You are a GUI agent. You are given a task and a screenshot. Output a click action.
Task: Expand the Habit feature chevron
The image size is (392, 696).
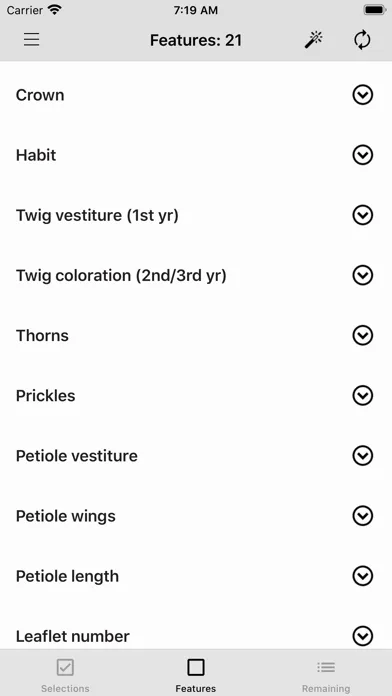click(x=363, y=155)
